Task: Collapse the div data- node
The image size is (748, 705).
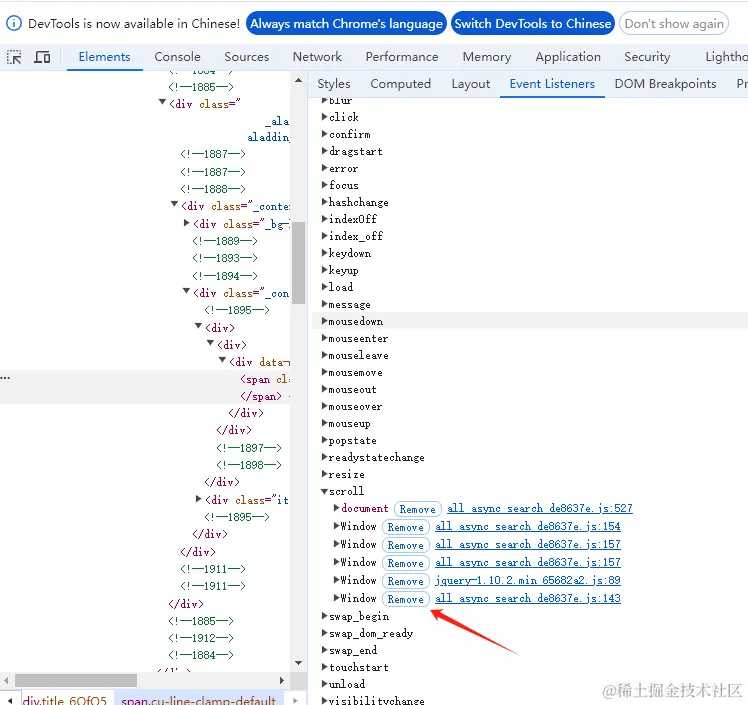Action: [x=222, y=361]
